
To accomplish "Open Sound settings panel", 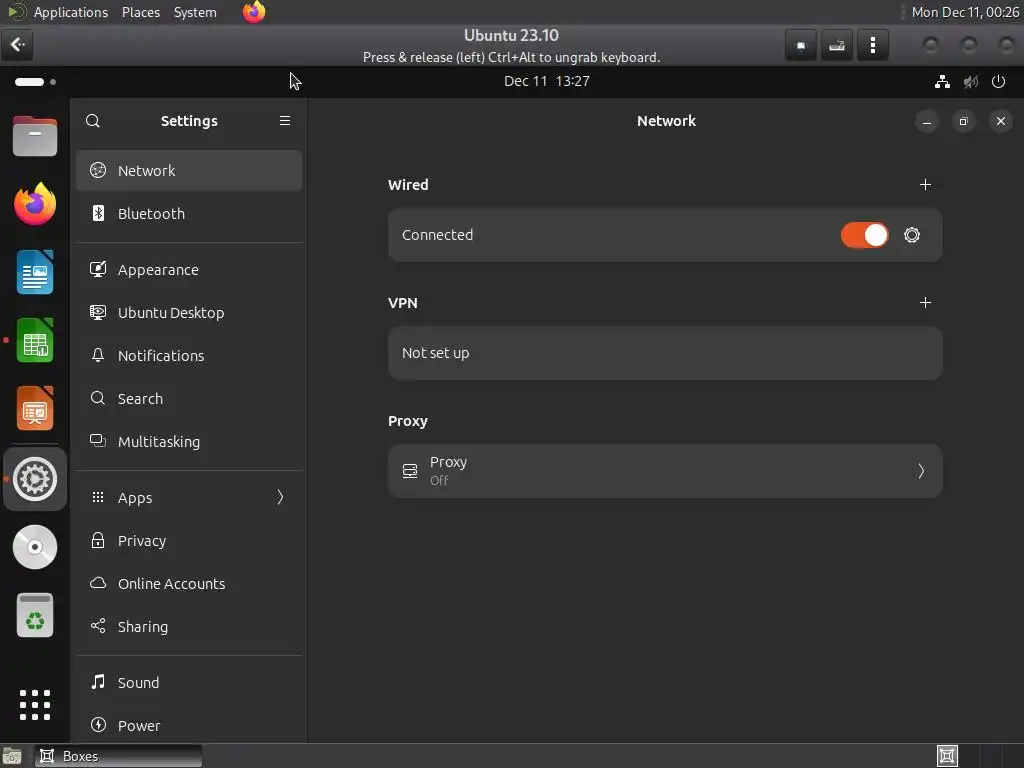I will [x=189, y=682].
